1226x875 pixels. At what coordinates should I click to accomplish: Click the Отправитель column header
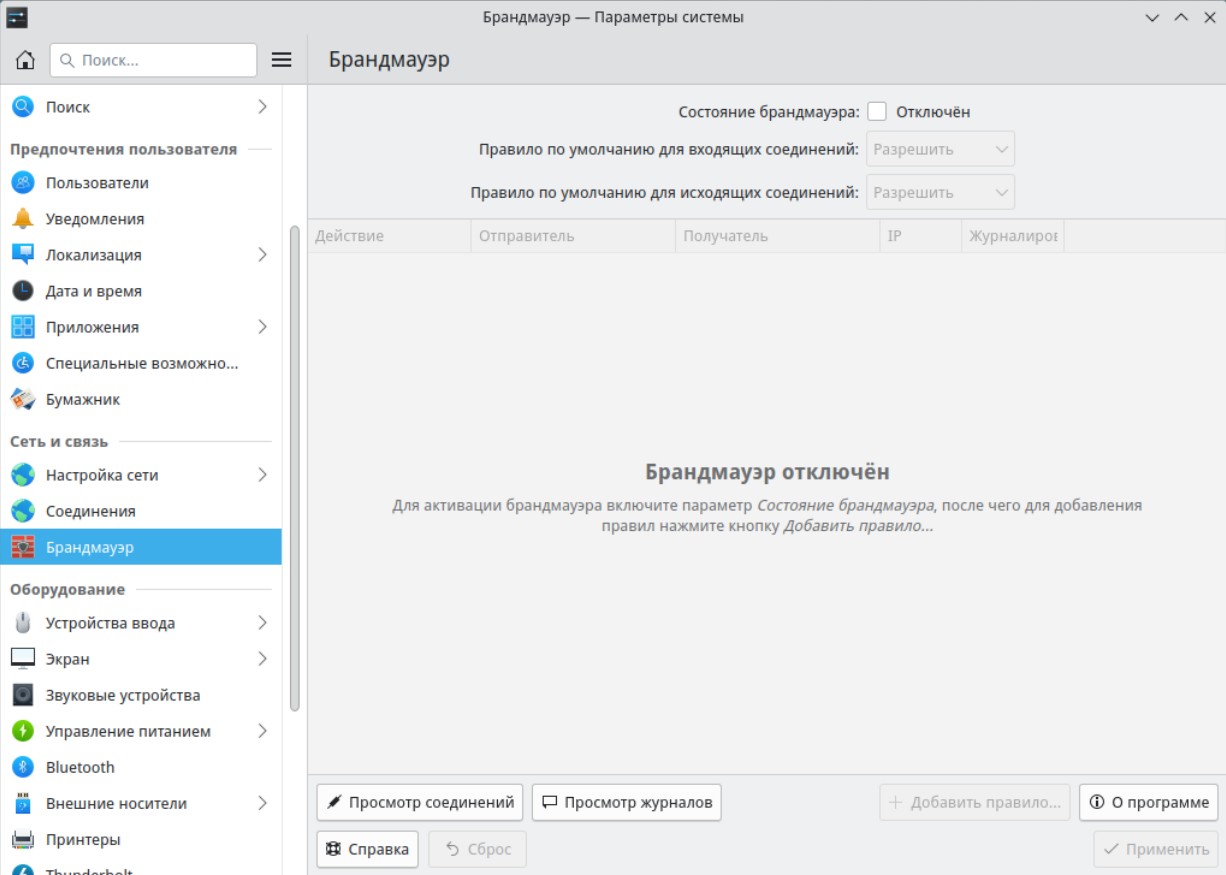[x=573, y=236]
